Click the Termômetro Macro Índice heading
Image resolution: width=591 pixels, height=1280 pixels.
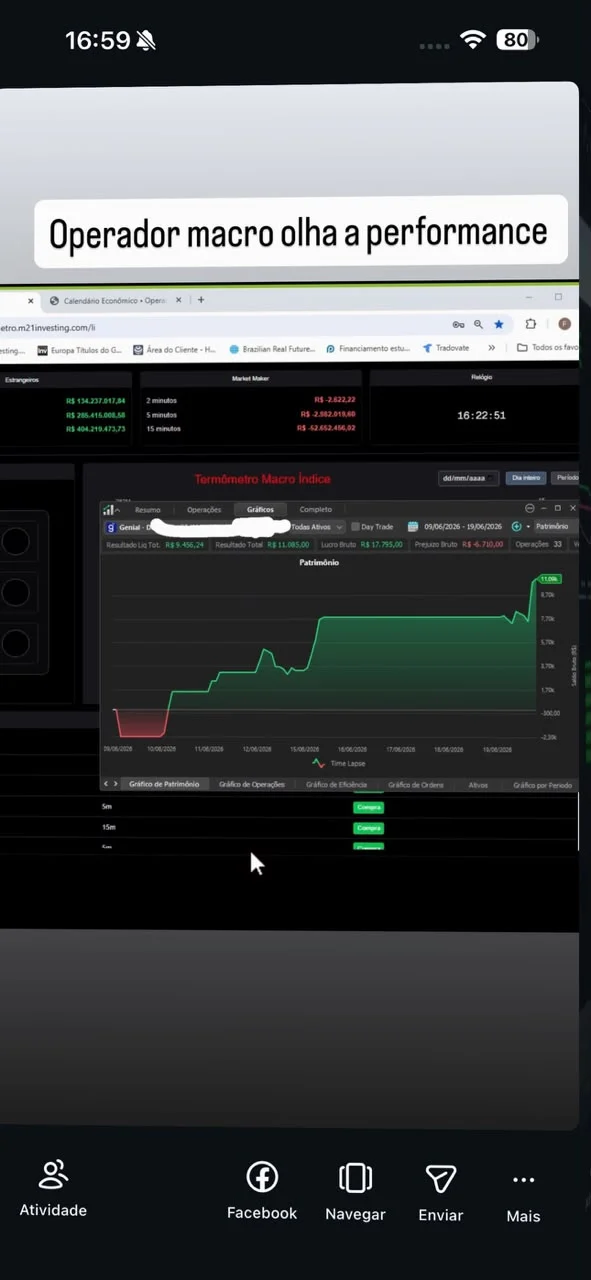262,479
